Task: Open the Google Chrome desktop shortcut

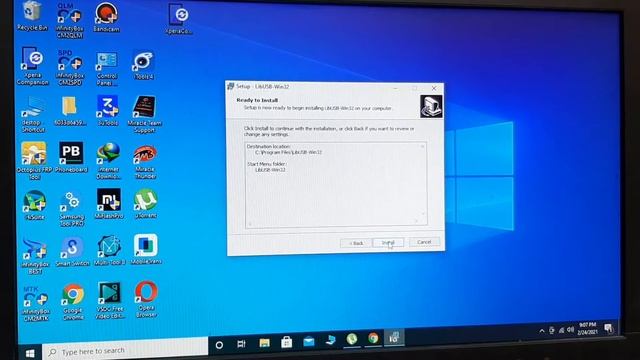Action: tap(73, 302)
